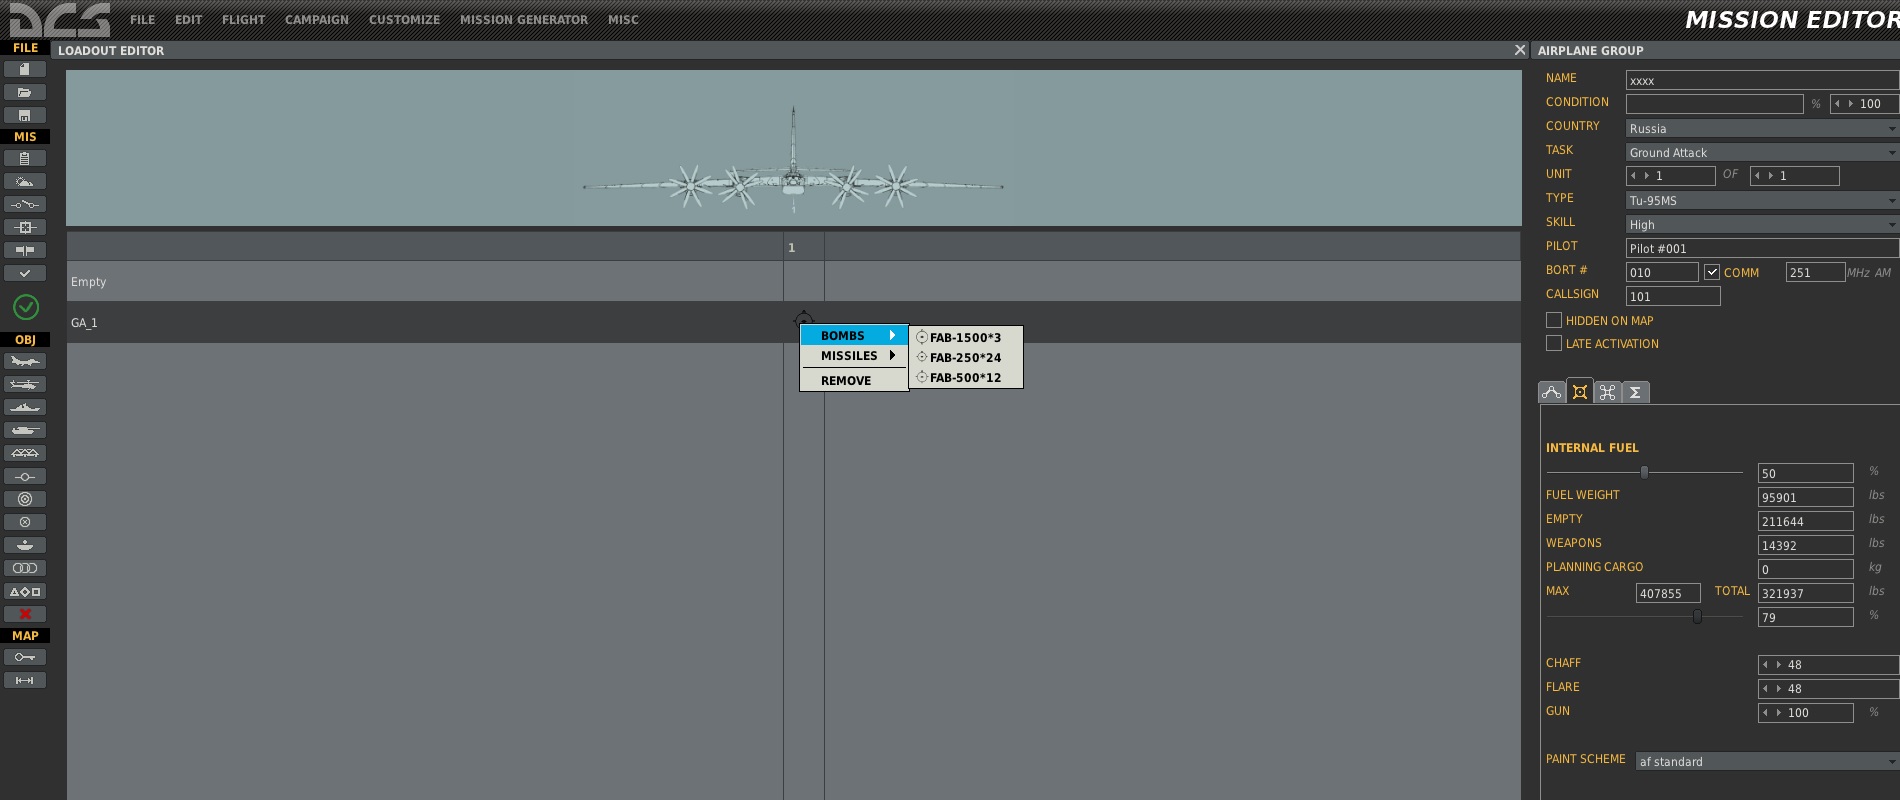Open shapes triangle-diamond-square tool
Viewport: 1900px width, 800px height.
pos(25,591)
